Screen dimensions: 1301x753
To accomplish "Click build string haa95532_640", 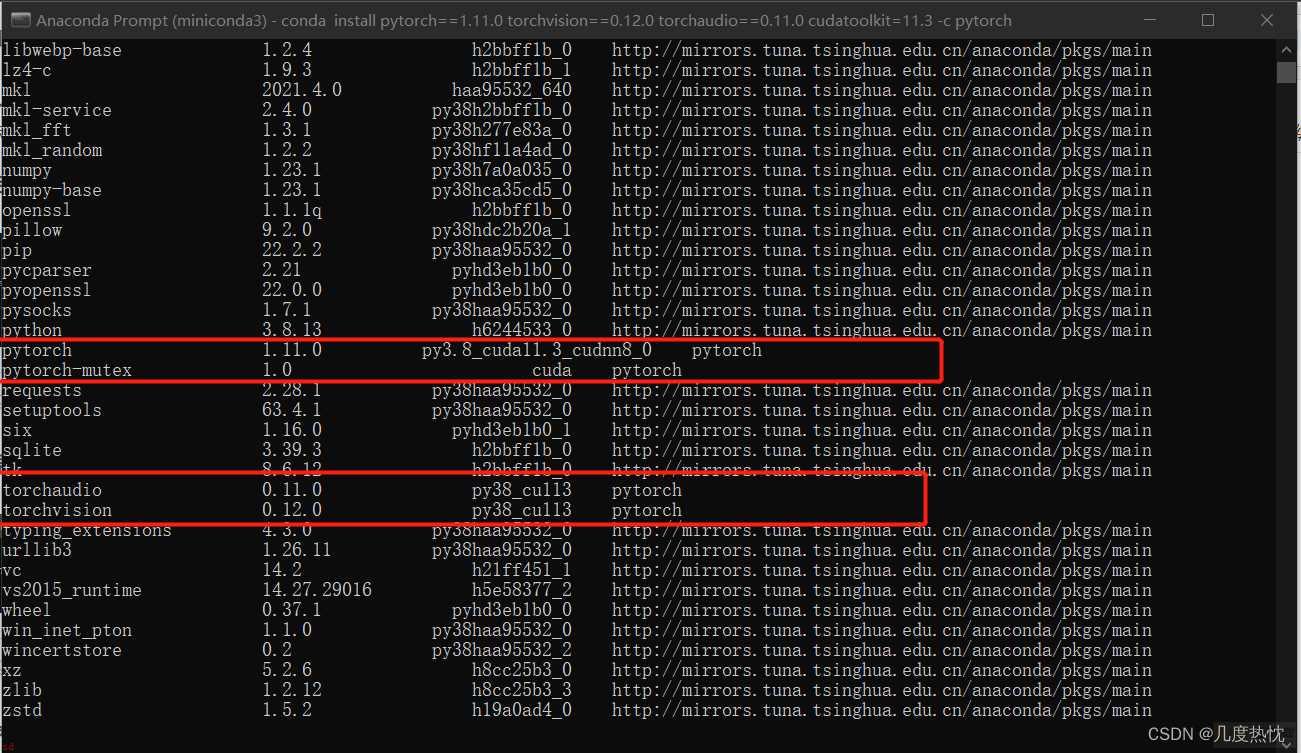I will coord(512,90).
